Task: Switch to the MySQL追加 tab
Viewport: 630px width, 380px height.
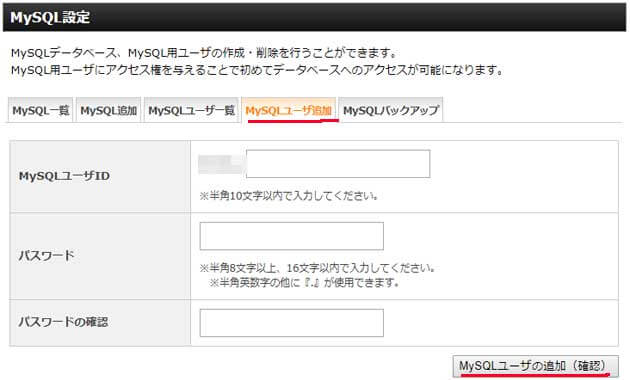Action: point(108,110)
